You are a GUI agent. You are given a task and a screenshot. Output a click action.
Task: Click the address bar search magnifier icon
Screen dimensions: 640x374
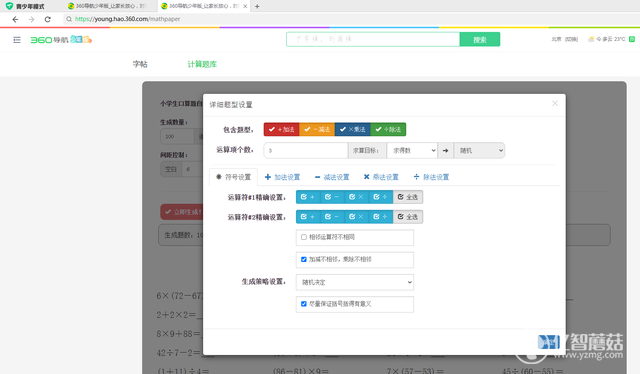coord(69,19)
